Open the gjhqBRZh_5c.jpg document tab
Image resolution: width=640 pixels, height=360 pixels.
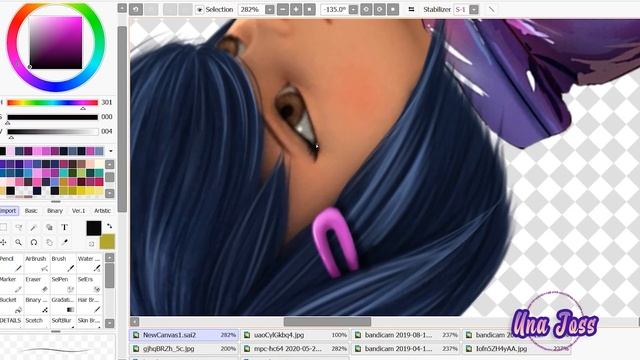(x=184, y=349)
